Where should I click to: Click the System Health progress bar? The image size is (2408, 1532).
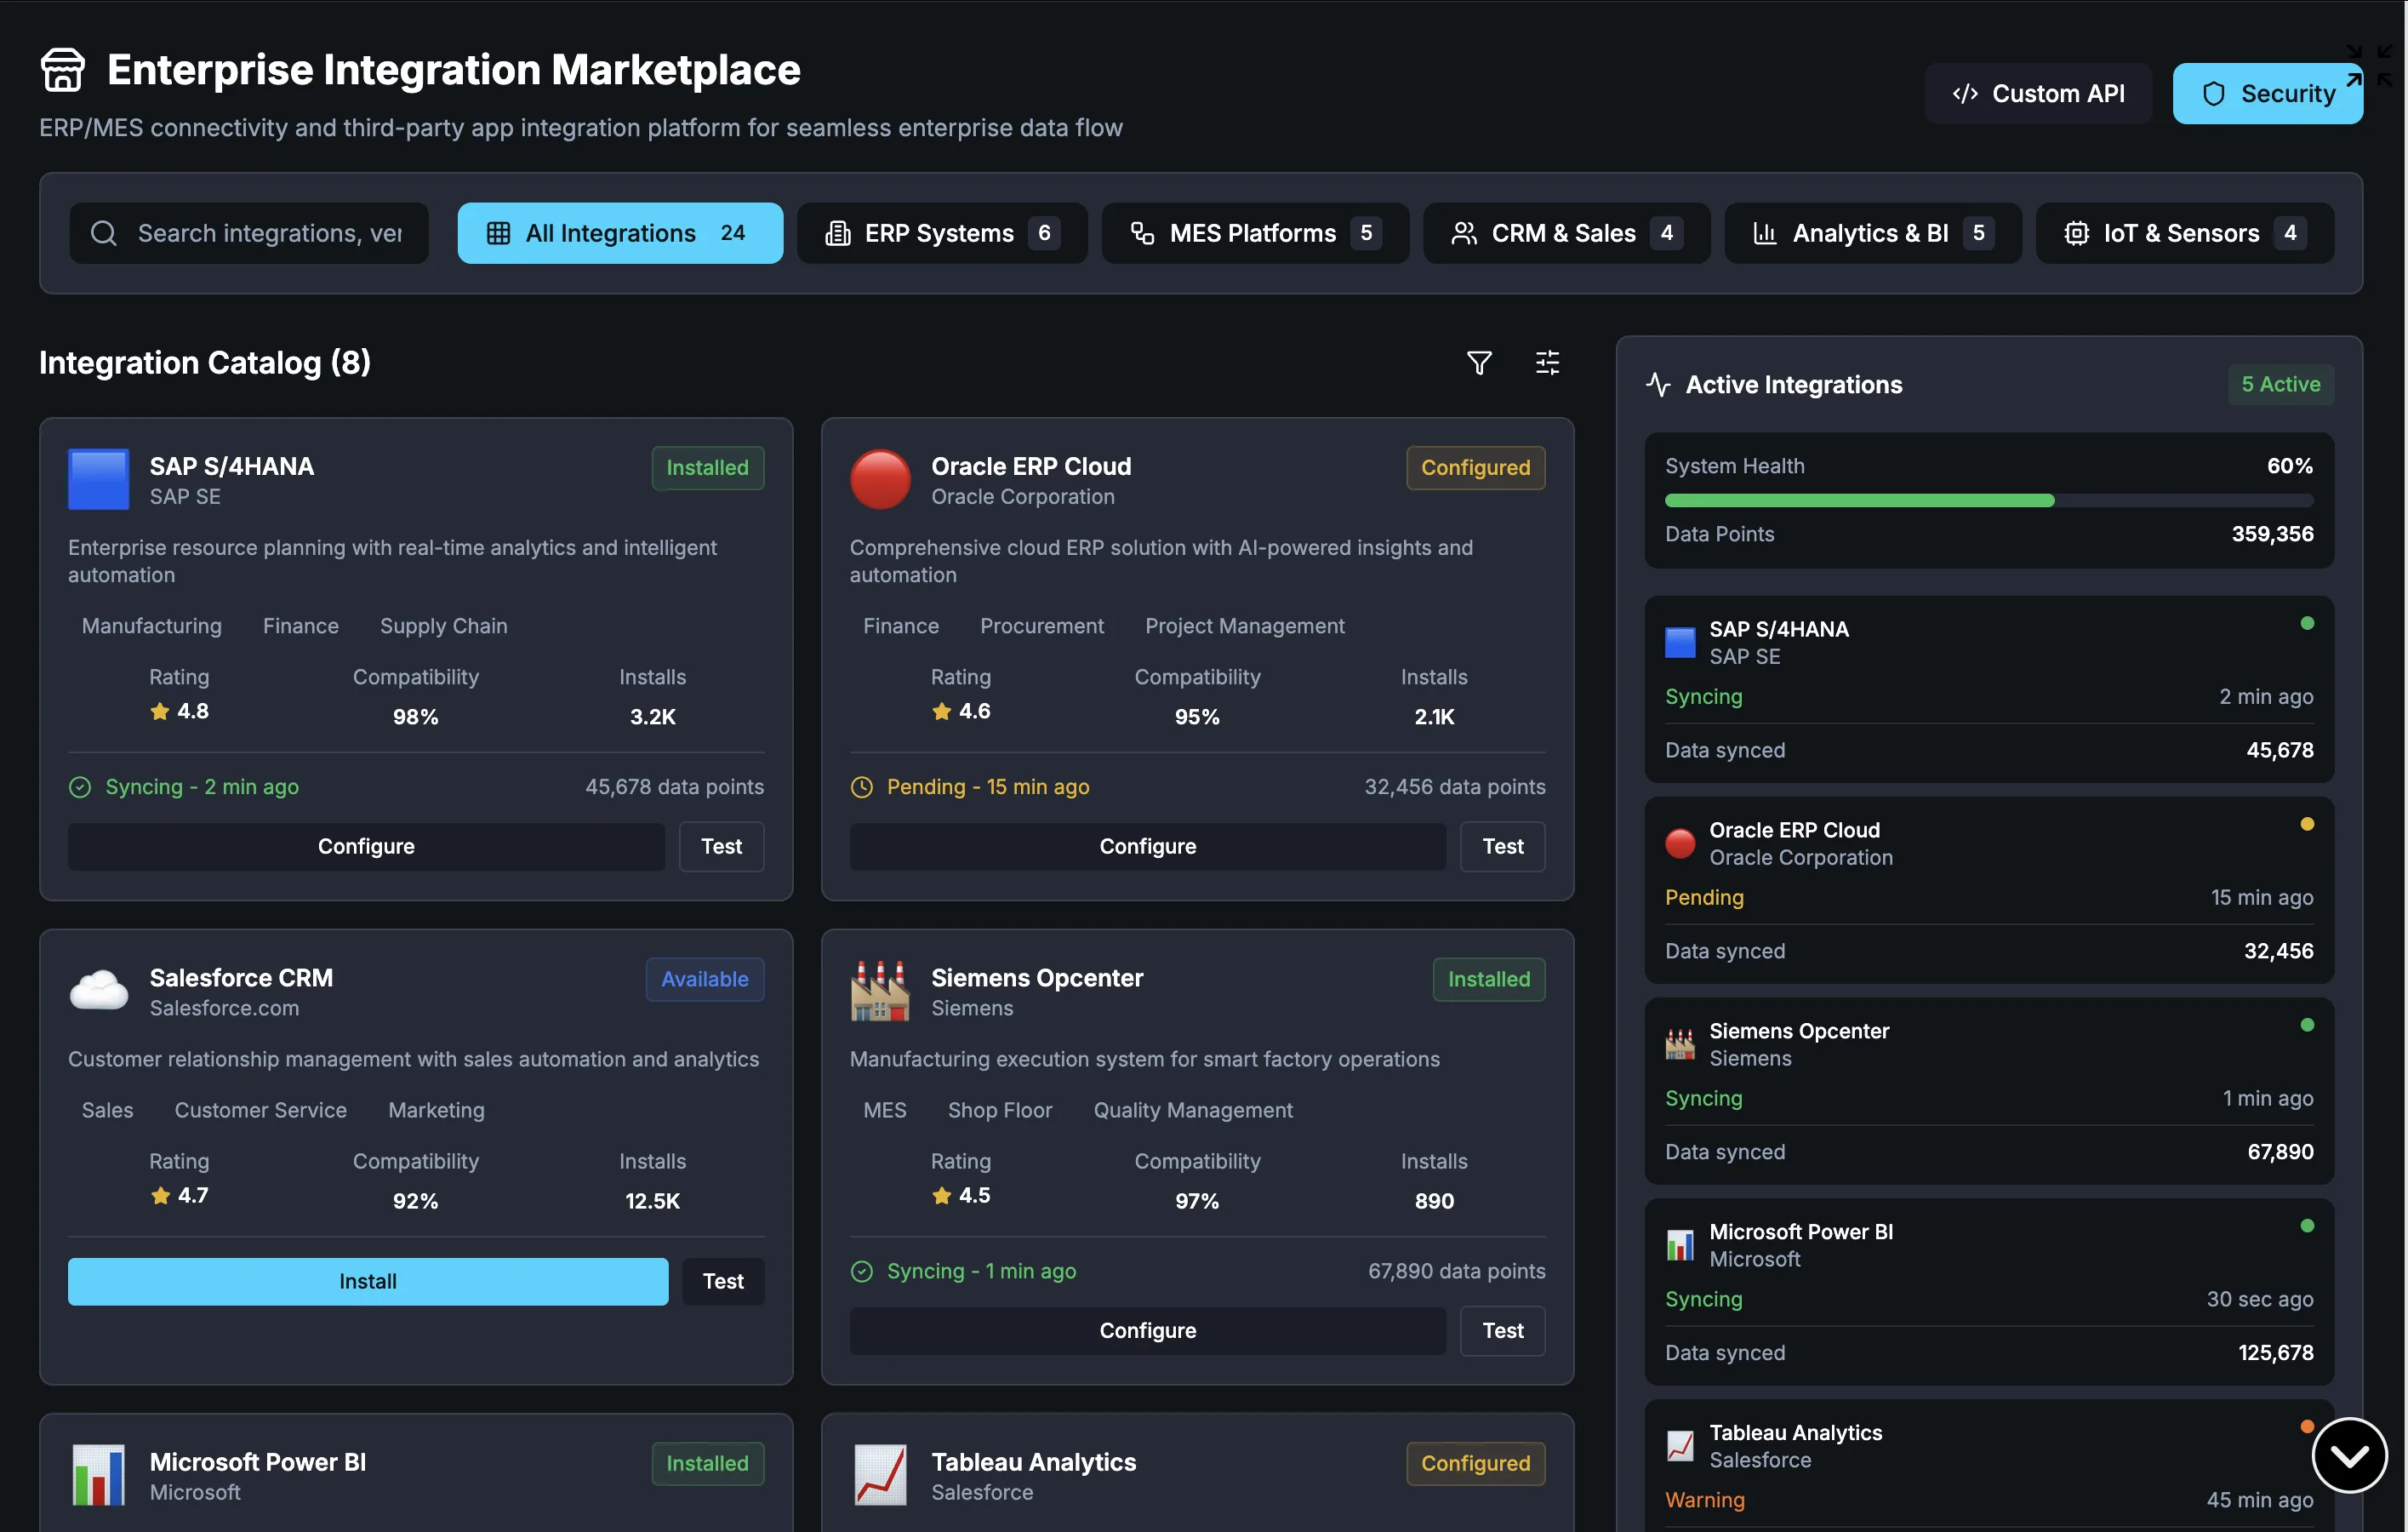coord(1989,500)
